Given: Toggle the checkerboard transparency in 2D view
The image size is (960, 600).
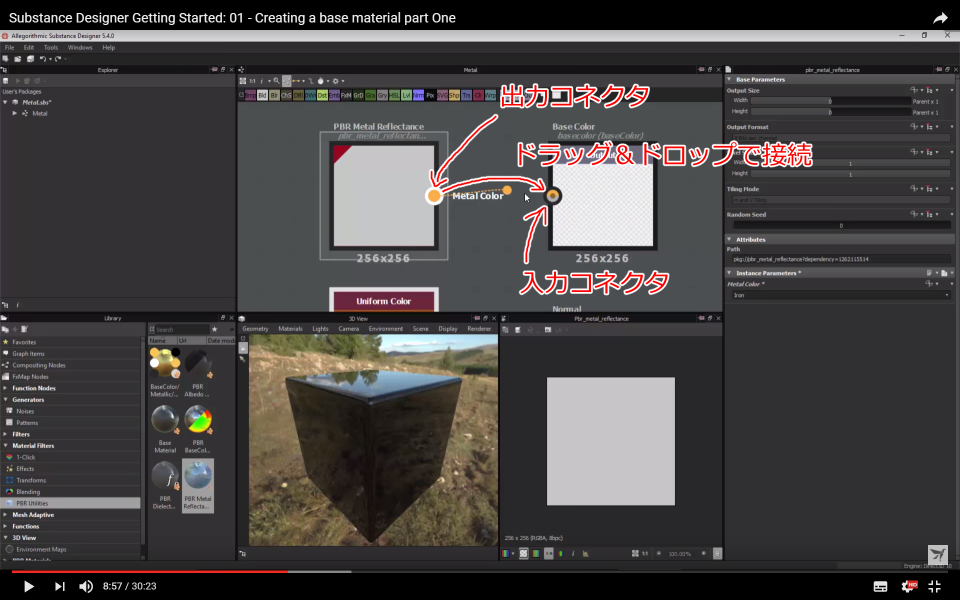Looking at the screenshot, I should (523, 553).
